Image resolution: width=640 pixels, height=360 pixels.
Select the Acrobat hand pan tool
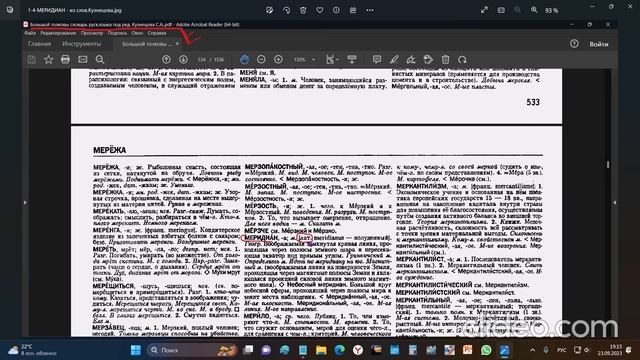click(244, 60)
